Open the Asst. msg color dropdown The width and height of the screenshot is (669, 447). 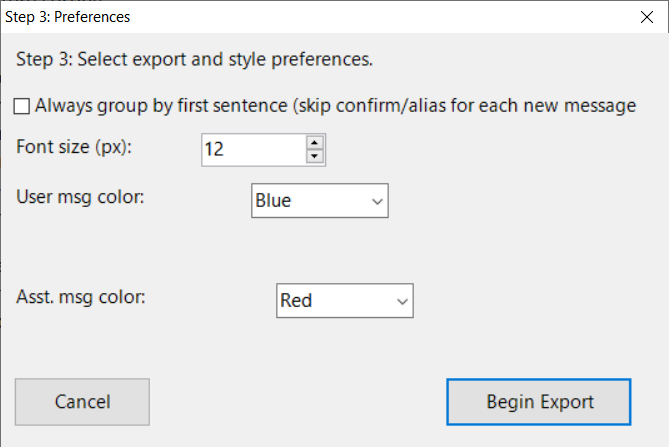tap(344, 300)
